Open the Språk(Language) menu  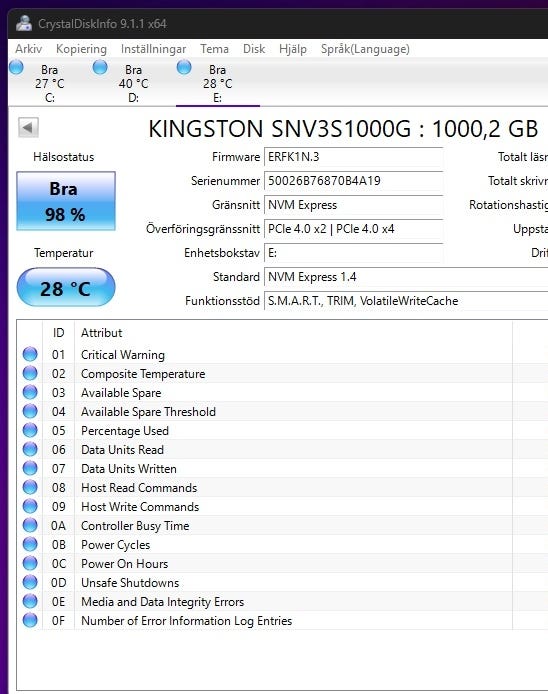point(365,49)
